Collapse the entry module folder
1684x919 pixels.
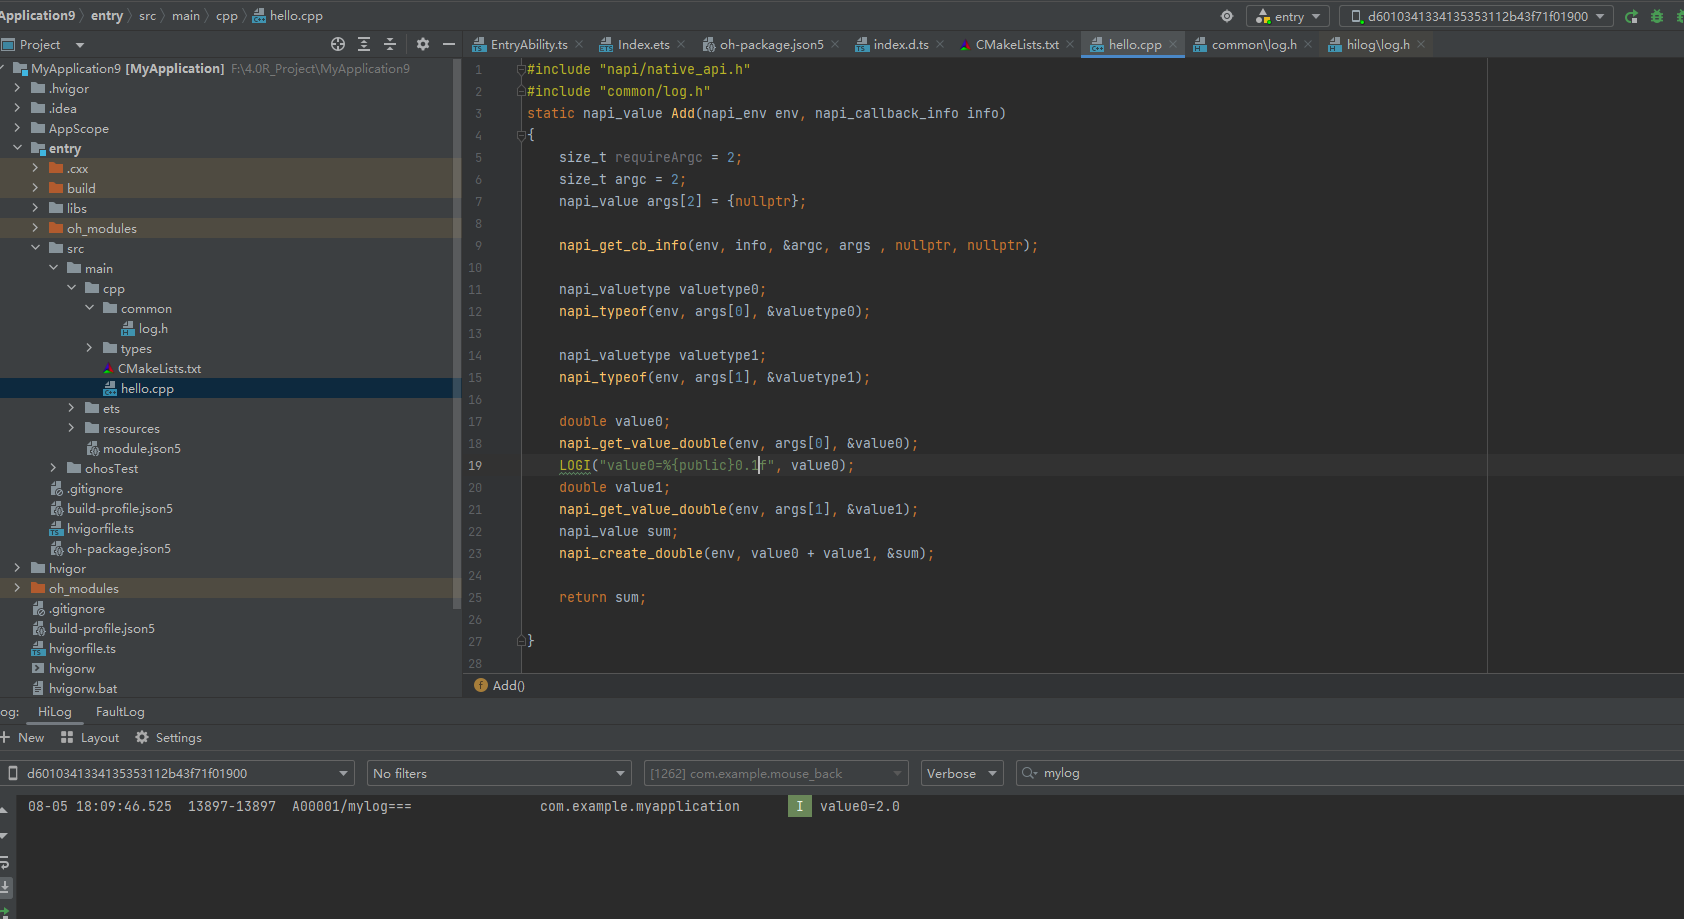17,148
